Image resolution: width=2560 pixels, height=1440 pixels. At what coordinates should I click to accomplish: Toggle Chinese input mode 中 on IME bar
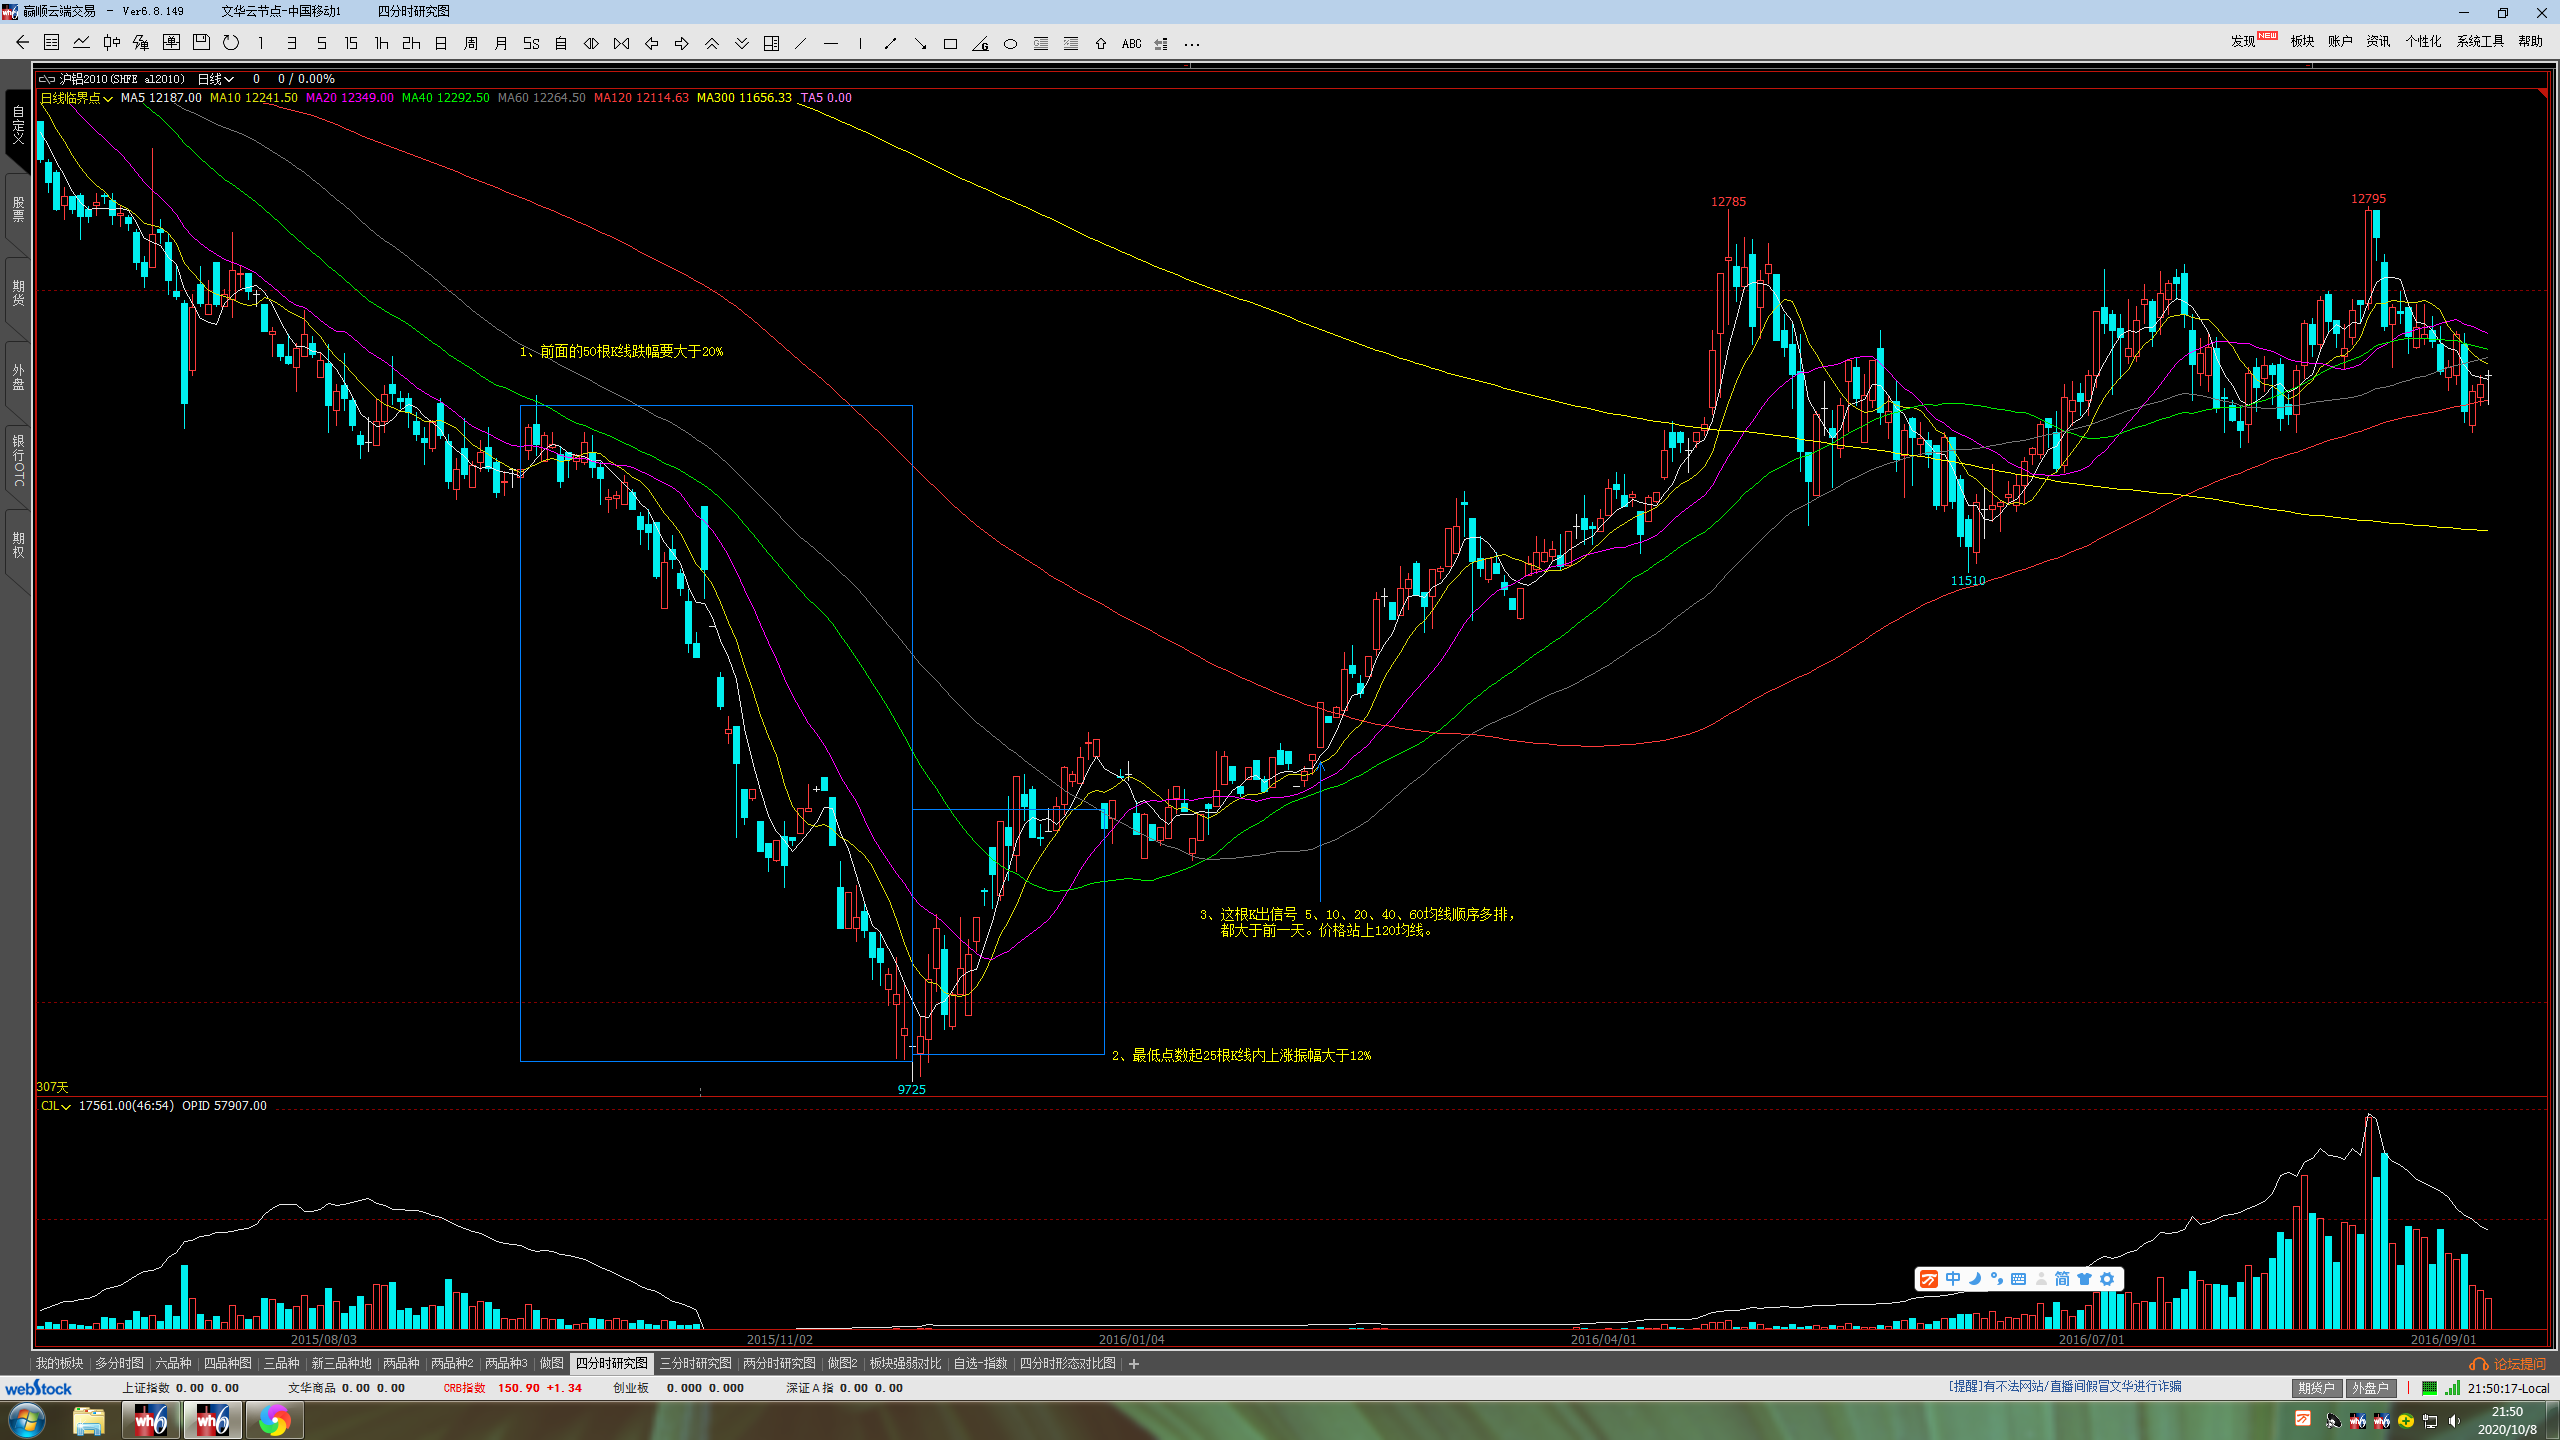coord(1952,1279)
